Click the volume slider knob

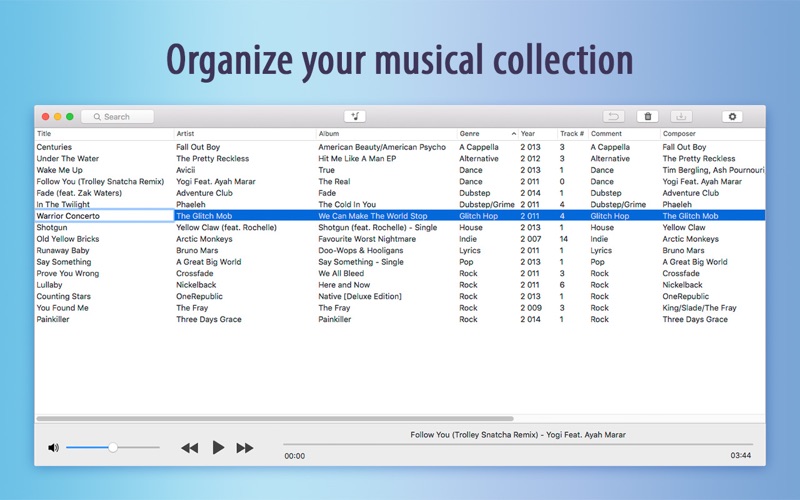tap(113, 447)
